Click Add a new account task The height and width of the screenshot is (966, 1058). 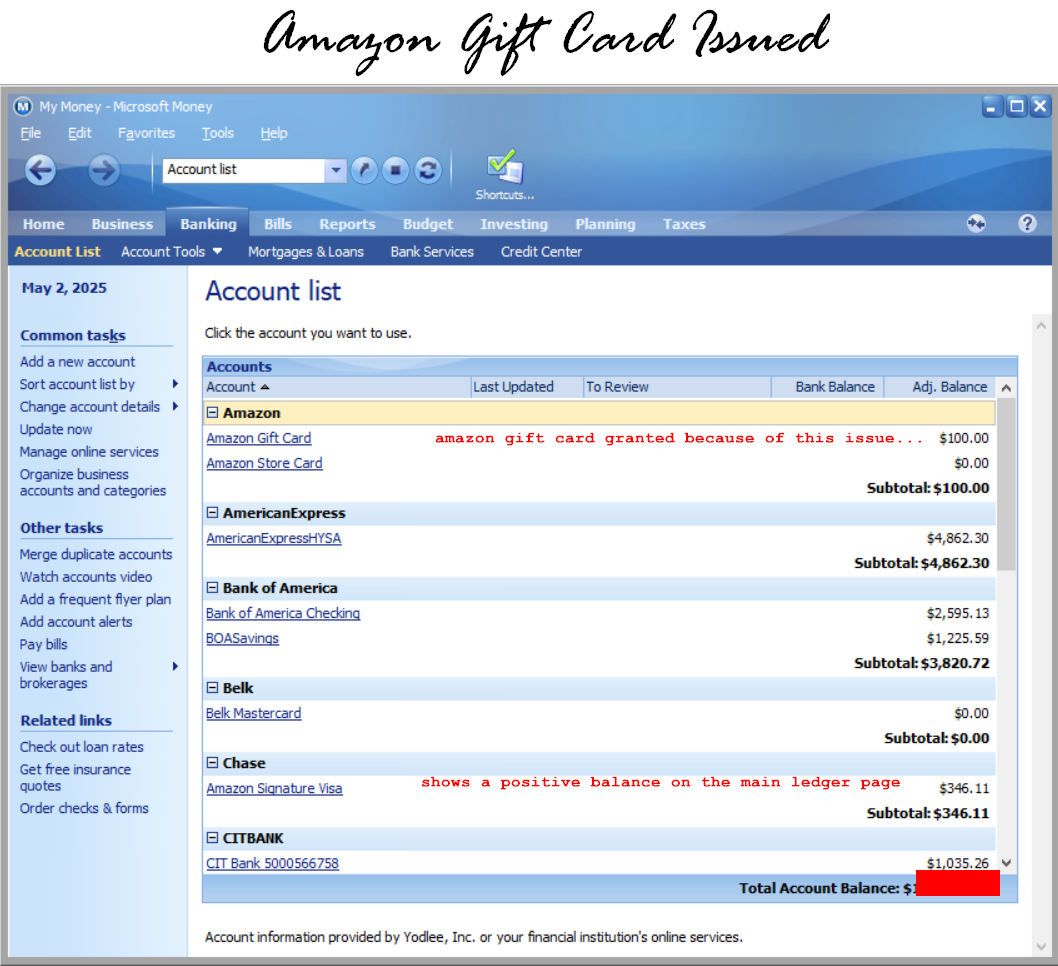(x=78, y=362)
